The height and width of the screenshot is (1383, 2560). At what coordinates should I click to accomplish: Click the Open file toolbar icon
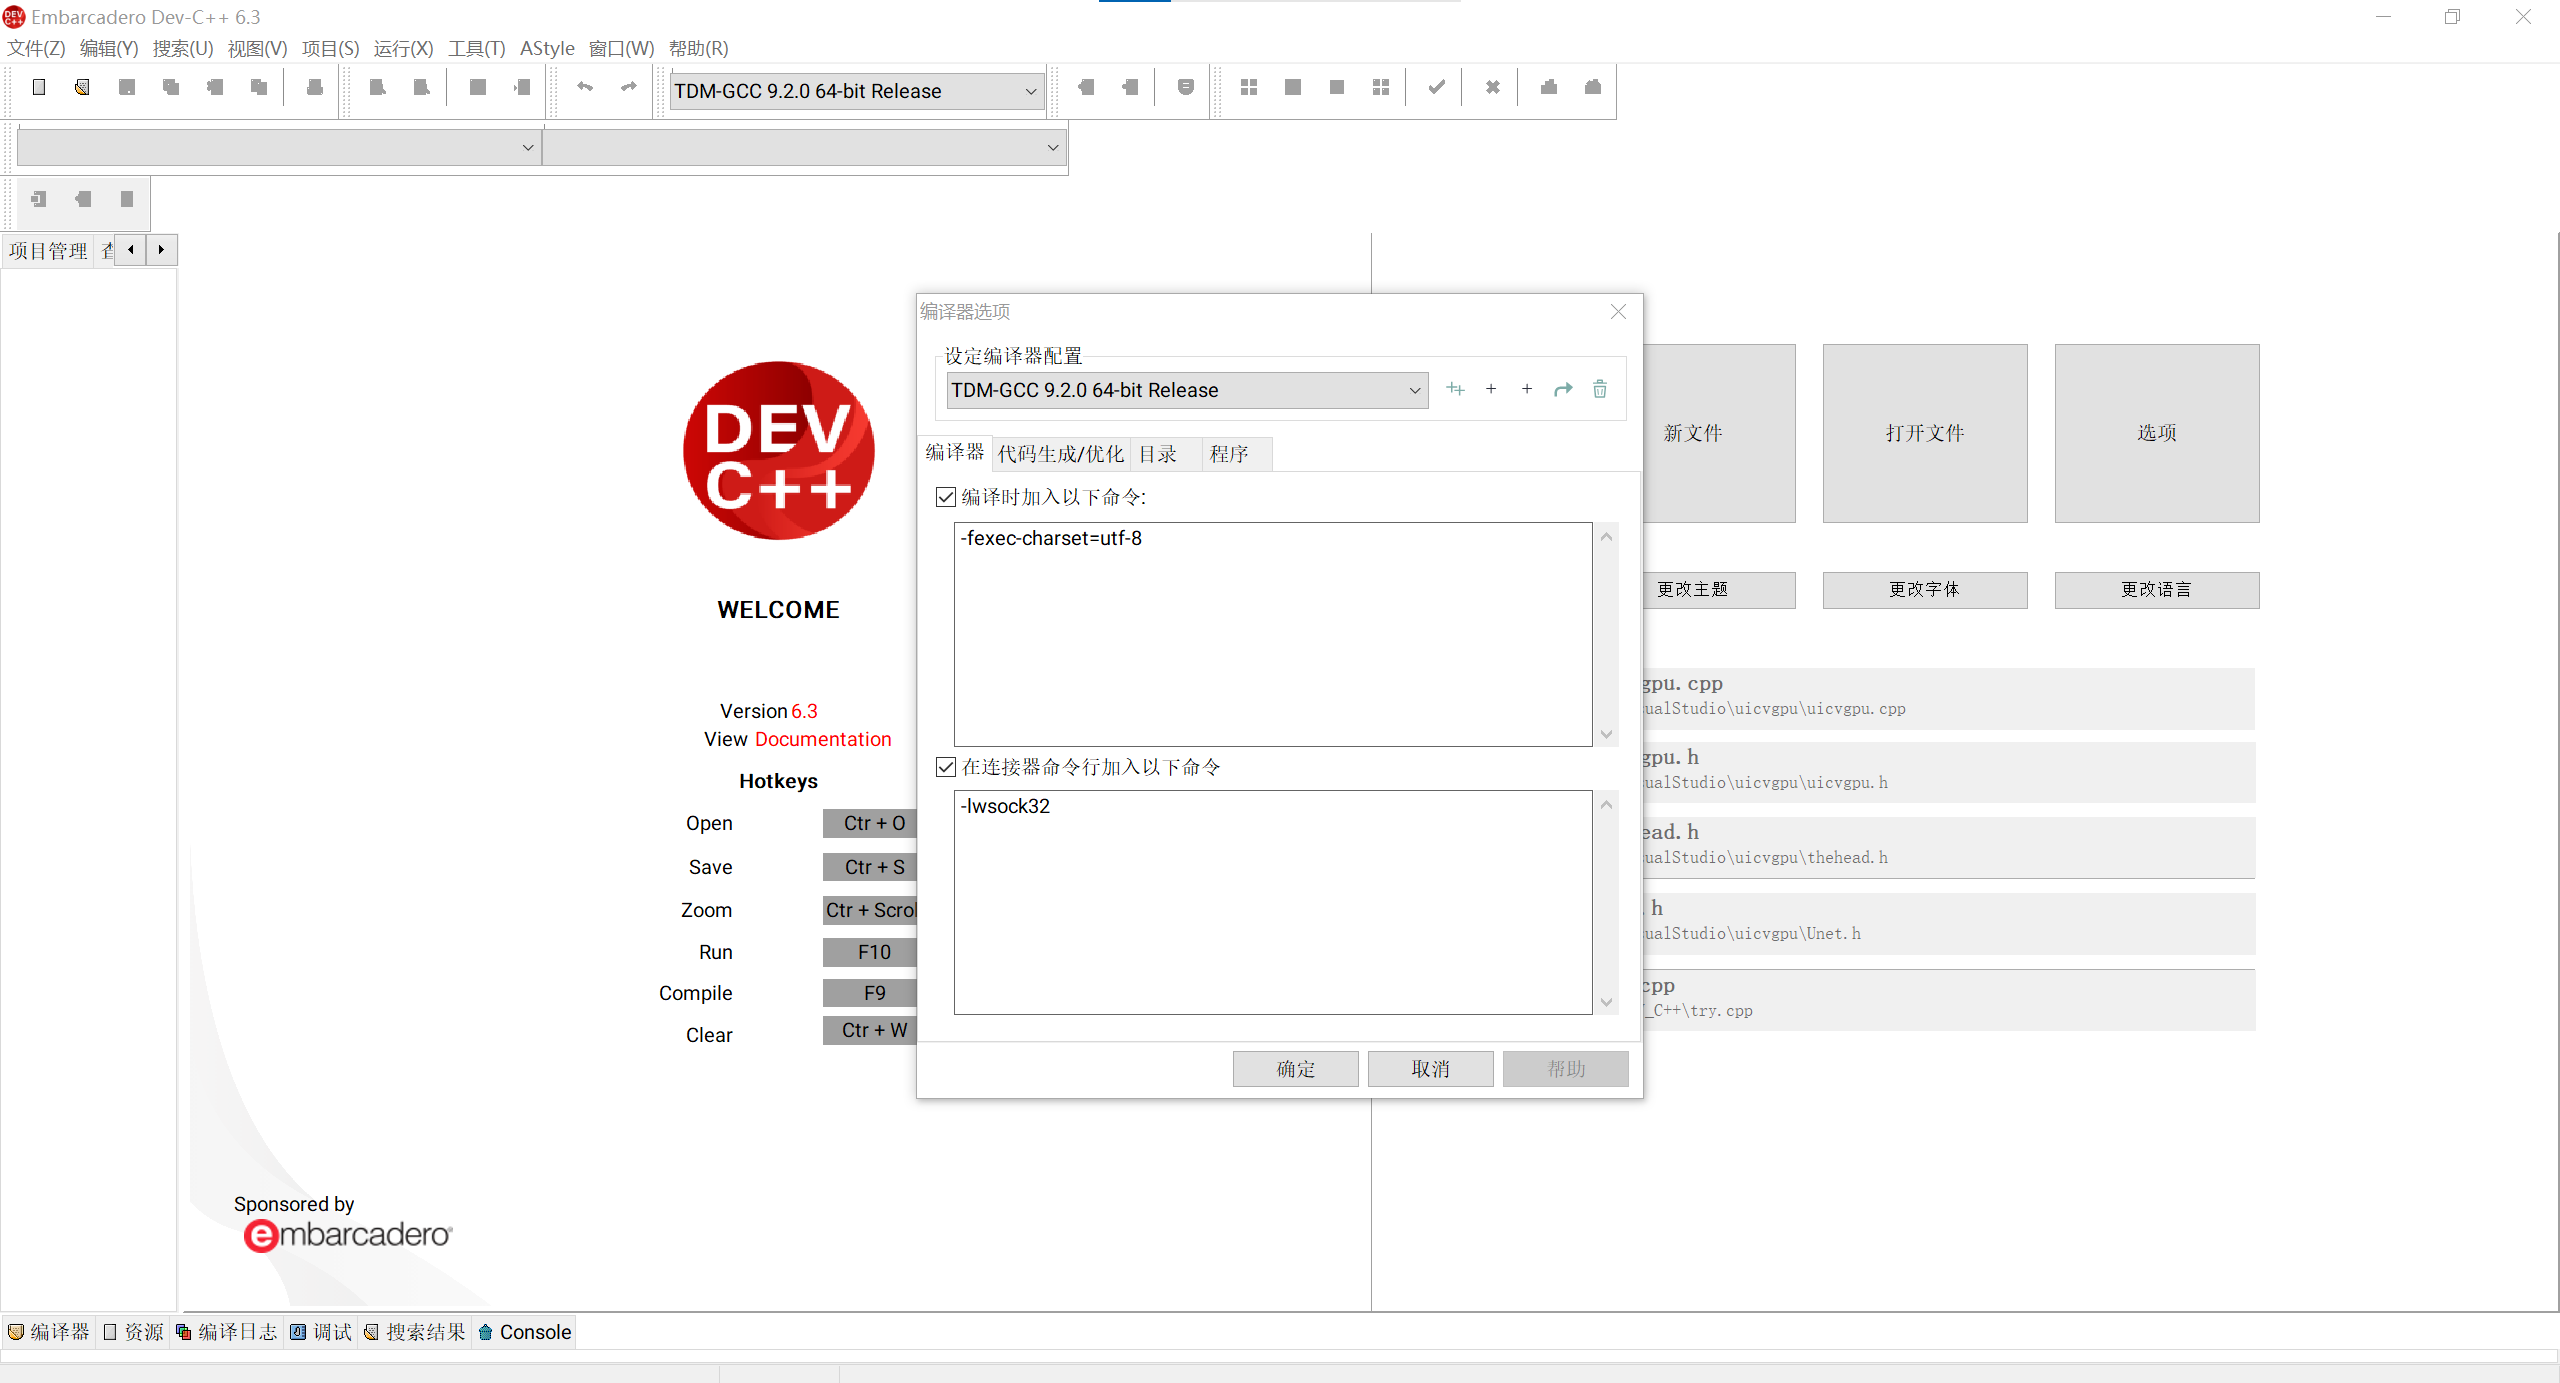[x=83, y=87]
